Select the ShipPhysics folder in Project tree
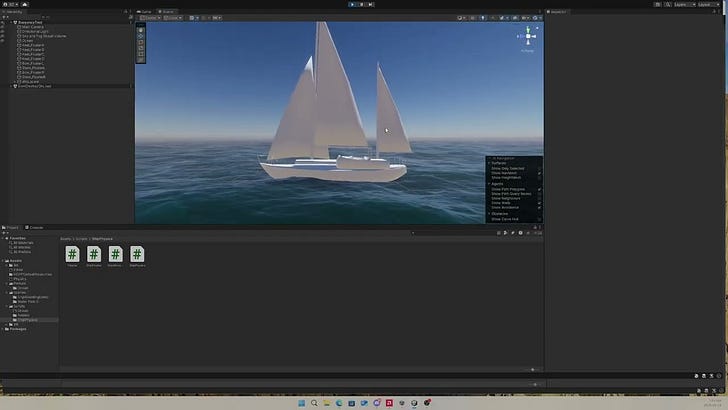The height and width of the screenshot is (410, 728). pos(27,319)
